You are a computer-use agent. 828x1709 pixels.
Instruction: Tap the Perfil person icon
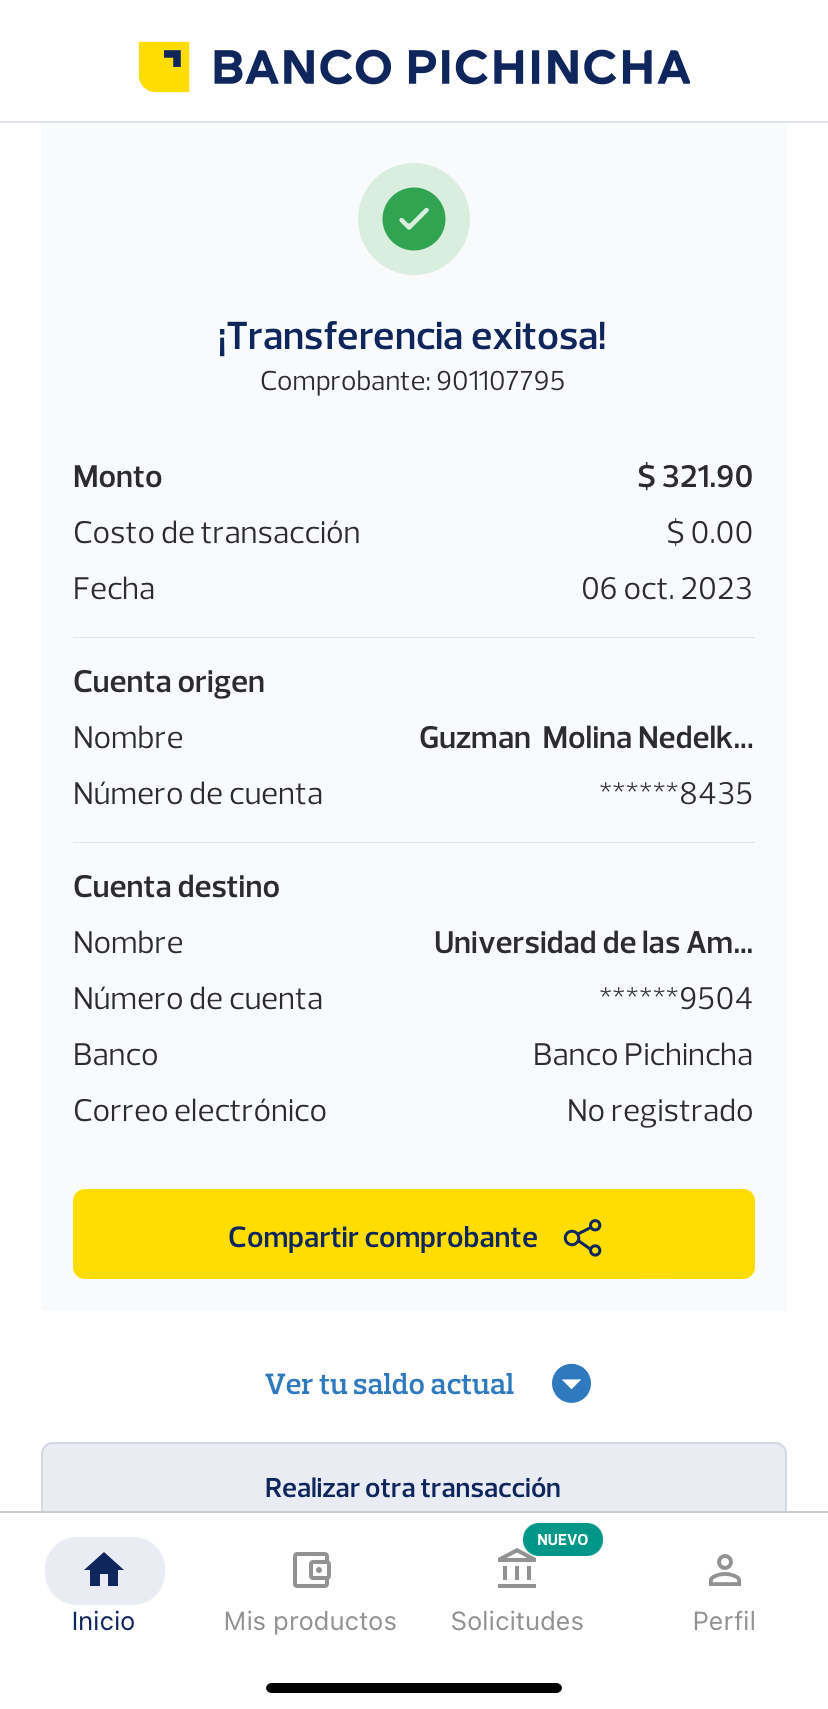724,1570
